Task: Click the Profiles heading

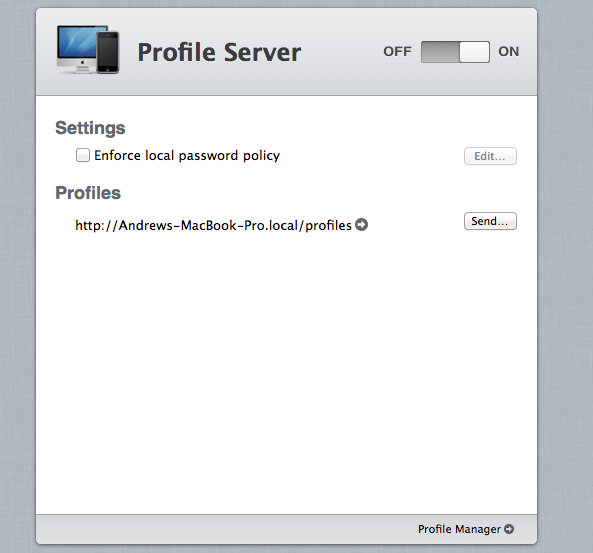Action: tap(88, 193)
